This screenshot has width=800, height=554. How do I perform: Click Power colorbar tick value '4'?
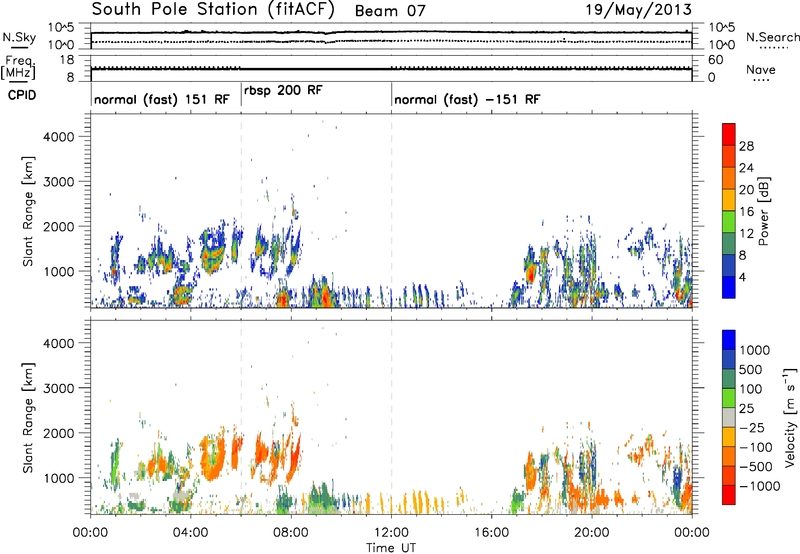coord(742,277)
